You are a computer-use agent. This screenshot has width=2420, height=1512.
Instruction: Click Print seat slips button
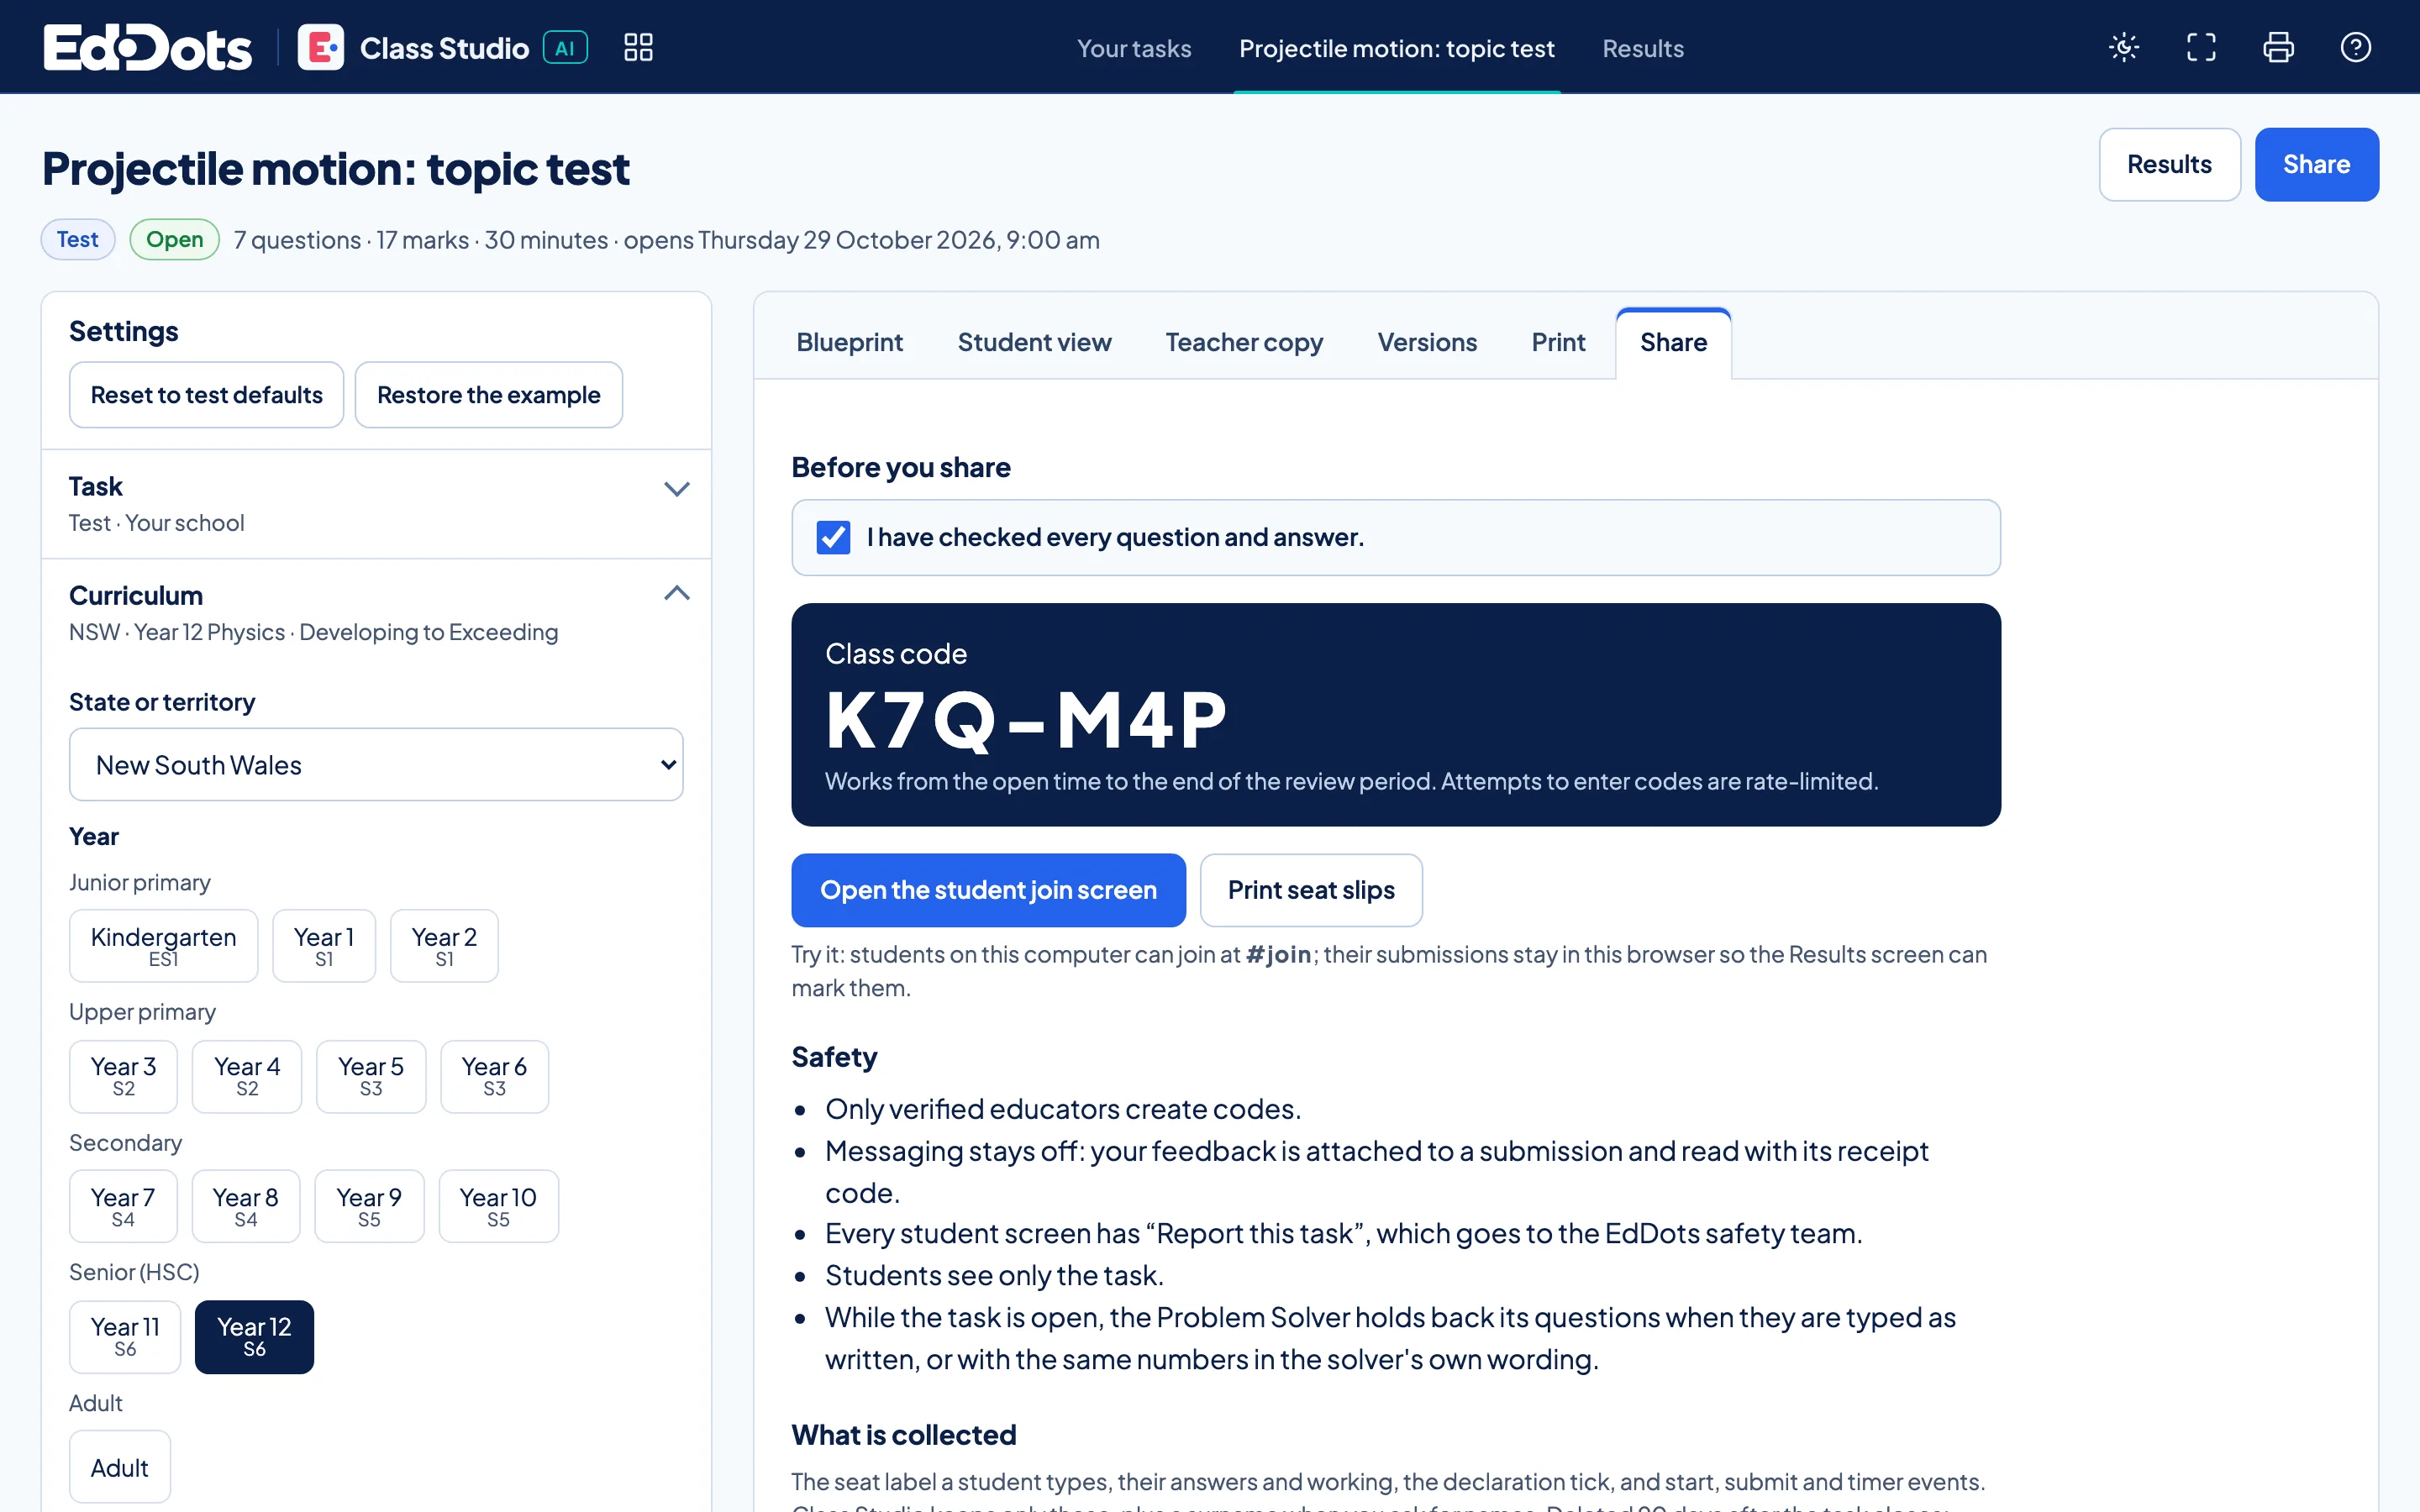[1311, 890]
